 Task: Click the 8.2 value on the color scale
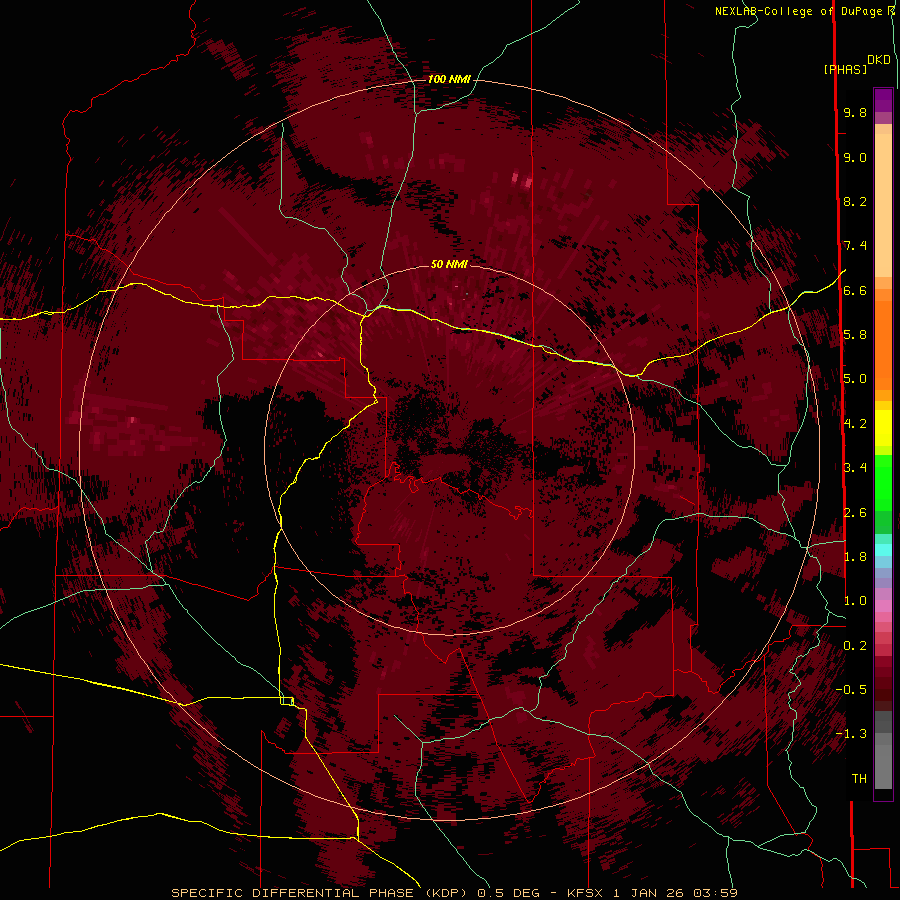(x=855, y=201)
